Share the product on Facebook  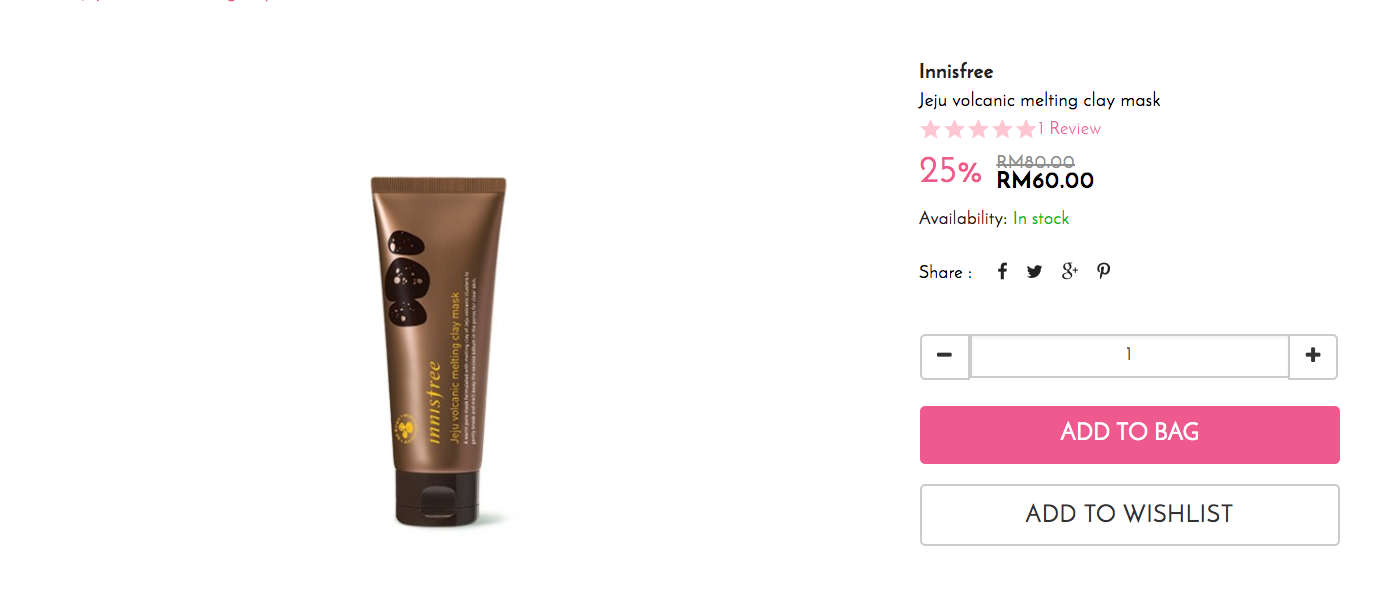coord(1002,271)
